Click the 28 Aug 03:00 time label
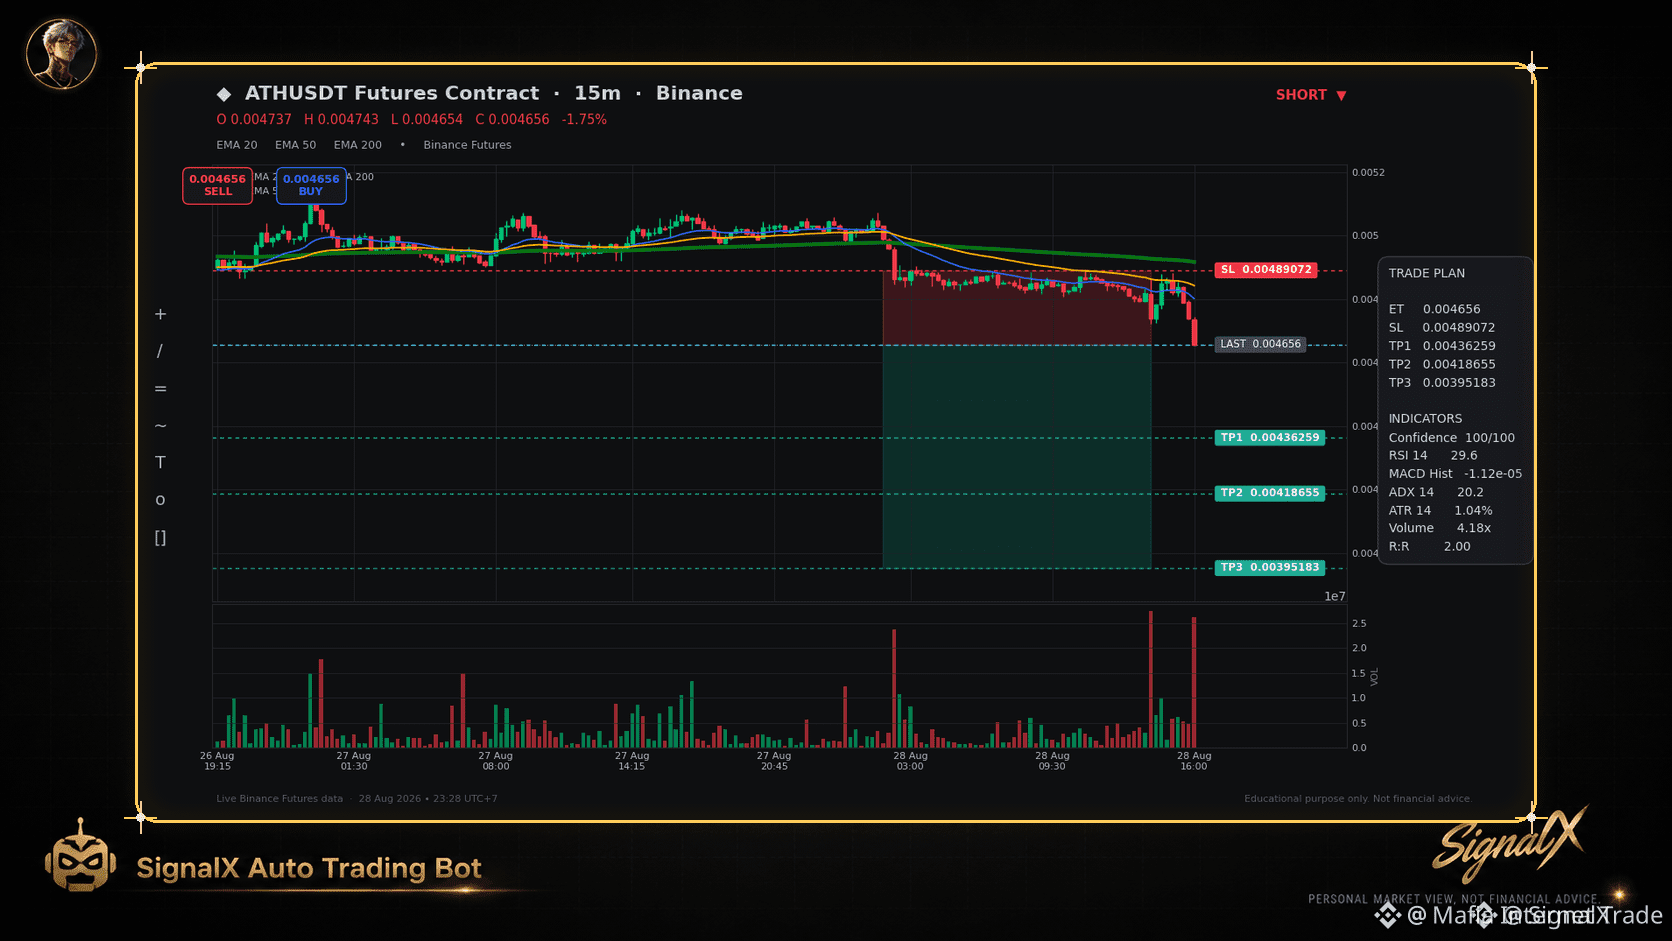 tap(910, 761)
